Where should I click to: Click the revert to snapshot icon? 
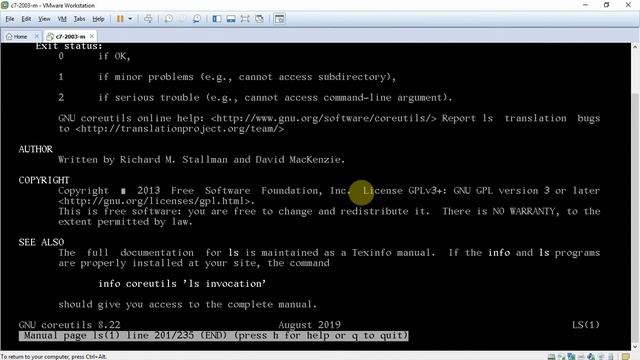point(182,19)
